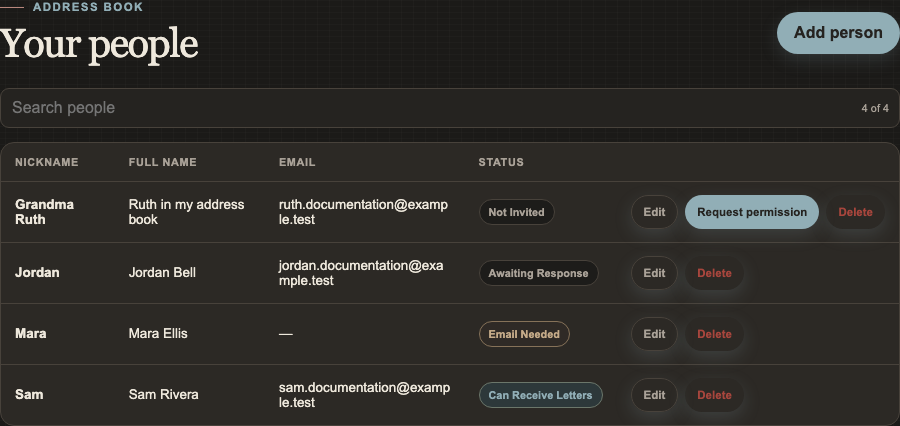900x426 pixels.
Task: Edit Grandma Ruth's entry
Action: point(654,212)
